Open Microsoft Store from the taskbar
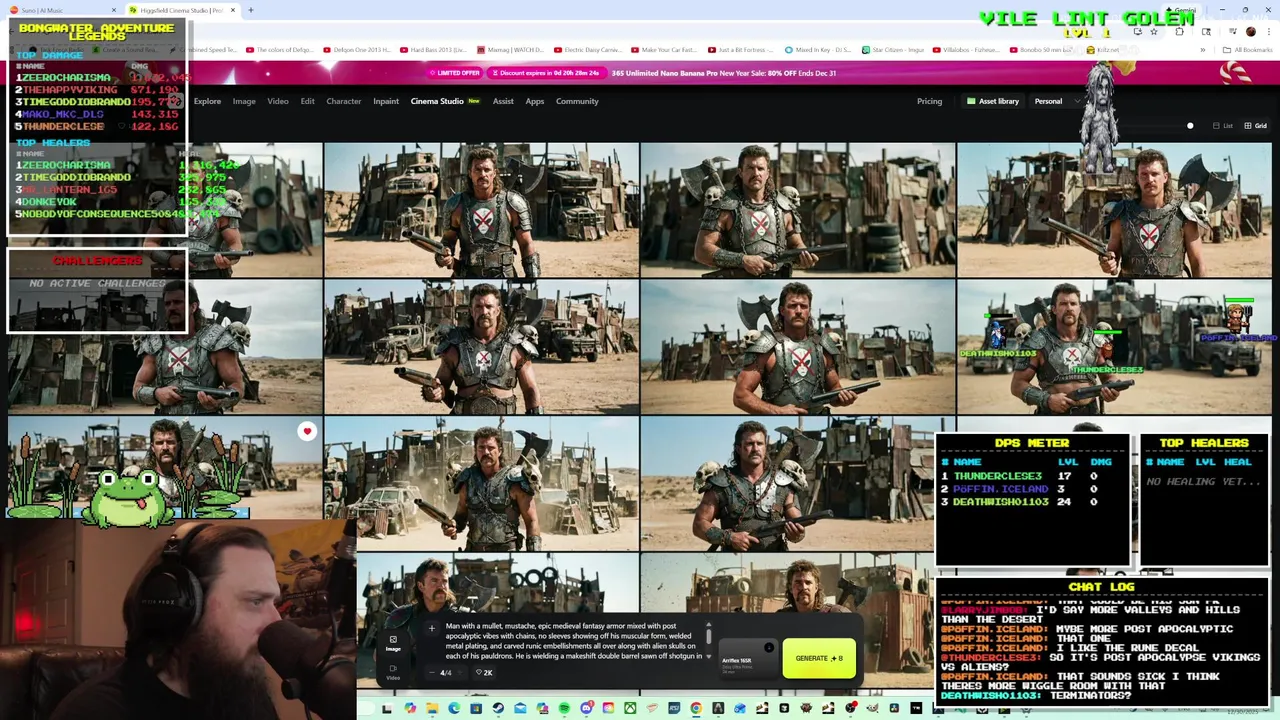 point(476,708)
